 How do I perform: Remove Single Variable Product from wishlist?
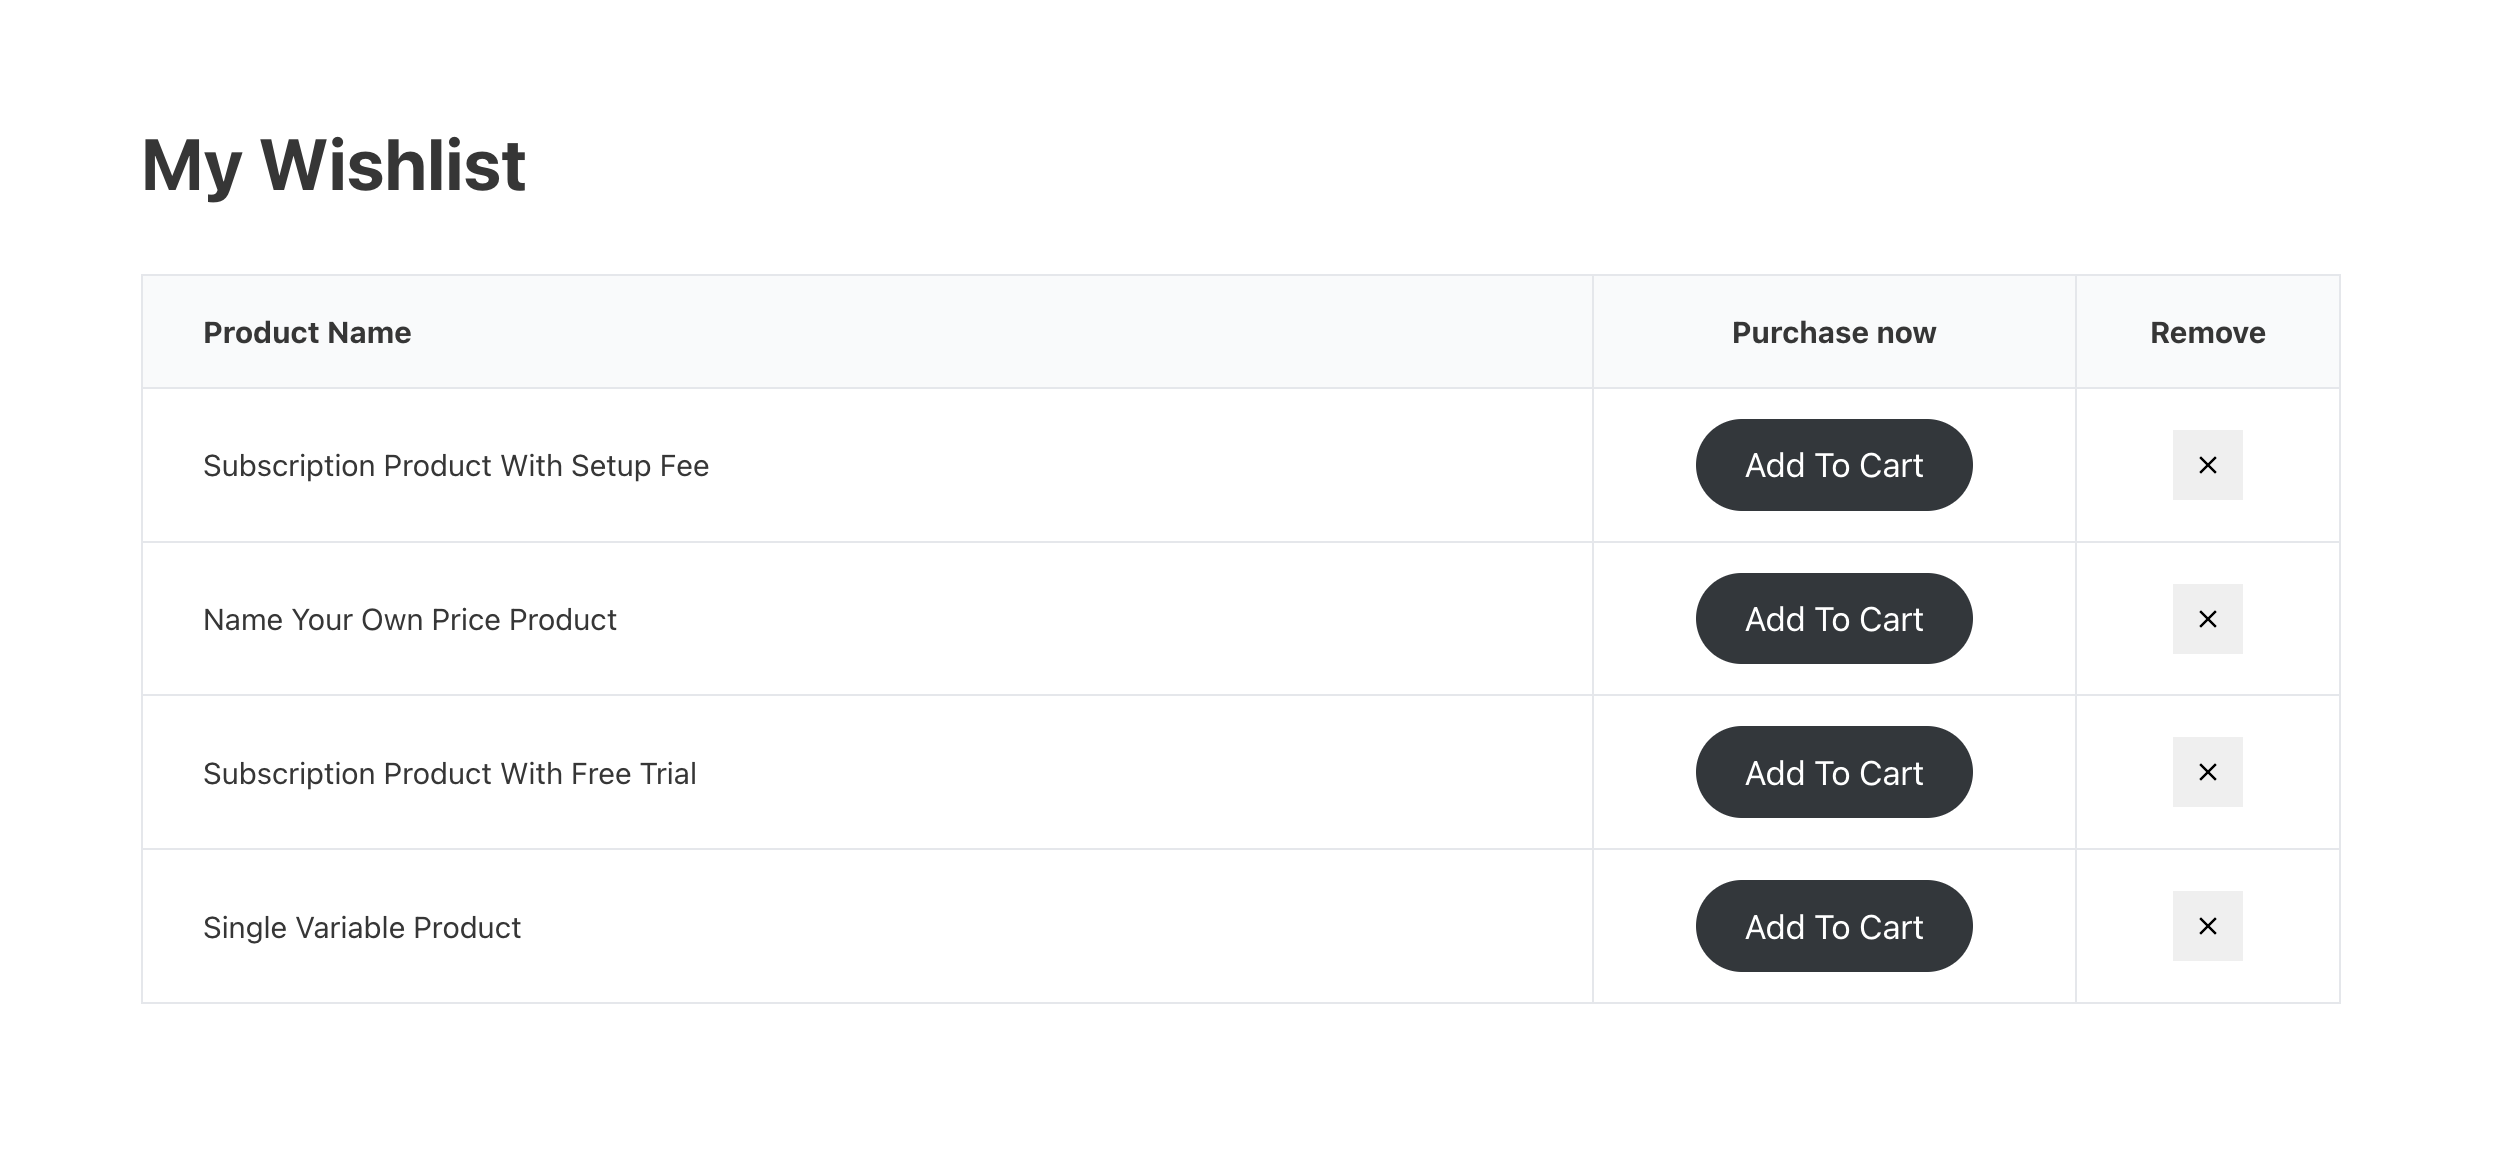[2207, 926]
